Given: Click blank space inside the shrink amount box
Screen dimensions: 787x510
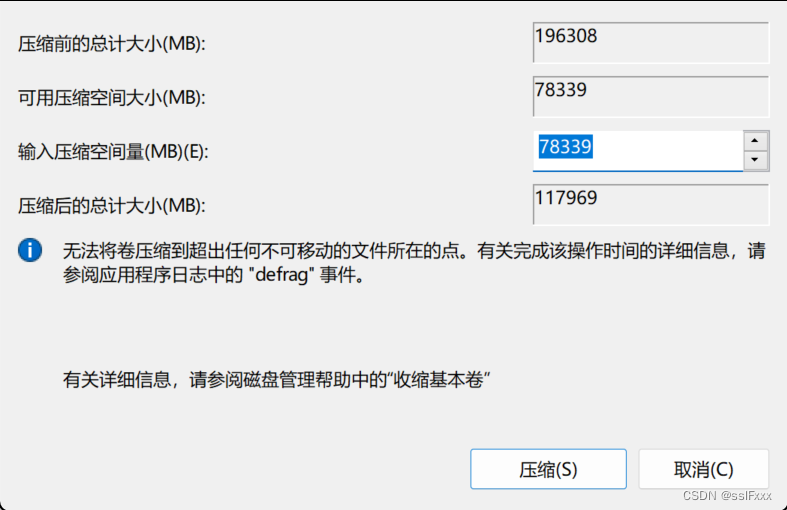Looking at the screenshot, I should (x=668, y=151).
